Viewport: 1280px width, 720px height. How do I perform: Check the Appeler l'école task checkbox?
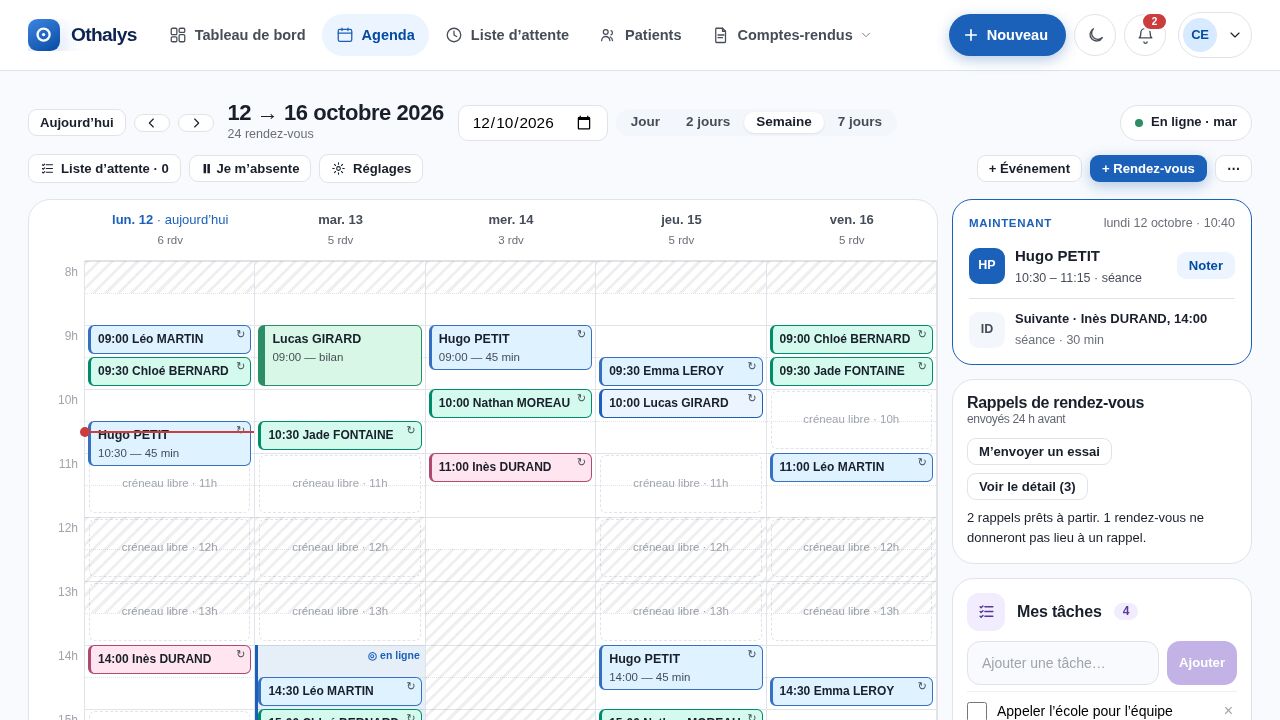(977, 711)
